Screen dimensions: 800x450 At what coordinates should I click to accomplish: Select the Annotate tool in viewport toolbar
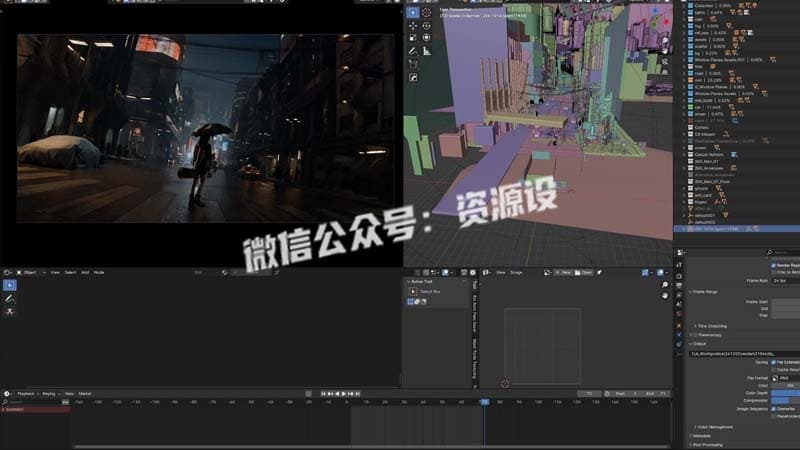[413, 51]
